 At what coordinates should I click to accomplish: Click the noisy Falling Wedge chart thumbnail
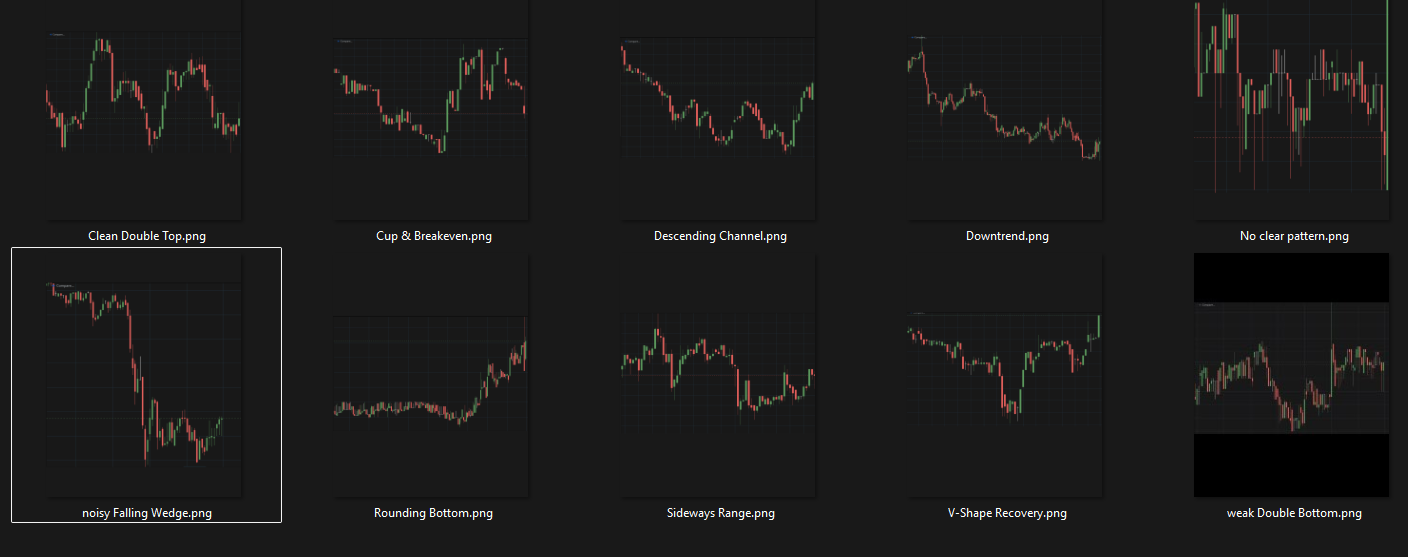(x=144, y=375)
